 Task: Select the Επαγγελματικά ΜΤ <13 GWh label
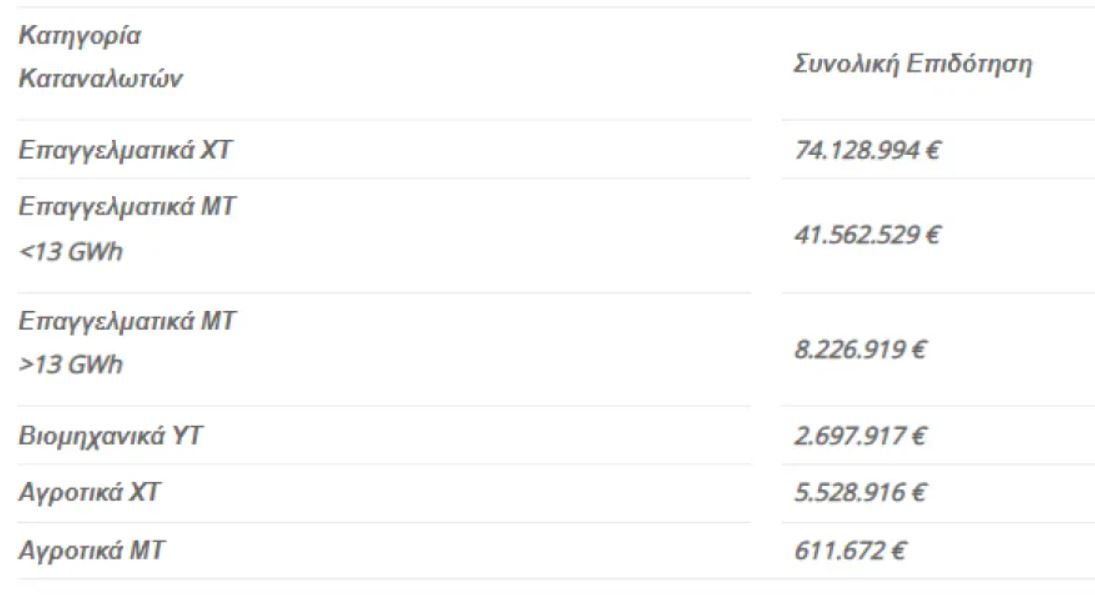coord(127,229)
